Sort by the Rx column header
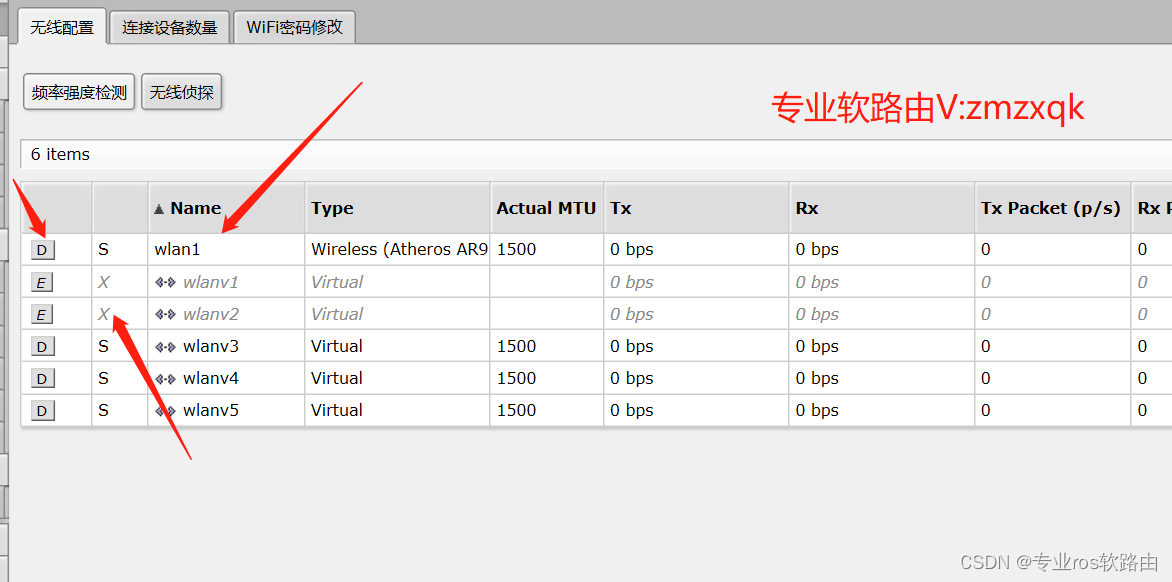Viewport: 1172px width, 582px height. 881,208
